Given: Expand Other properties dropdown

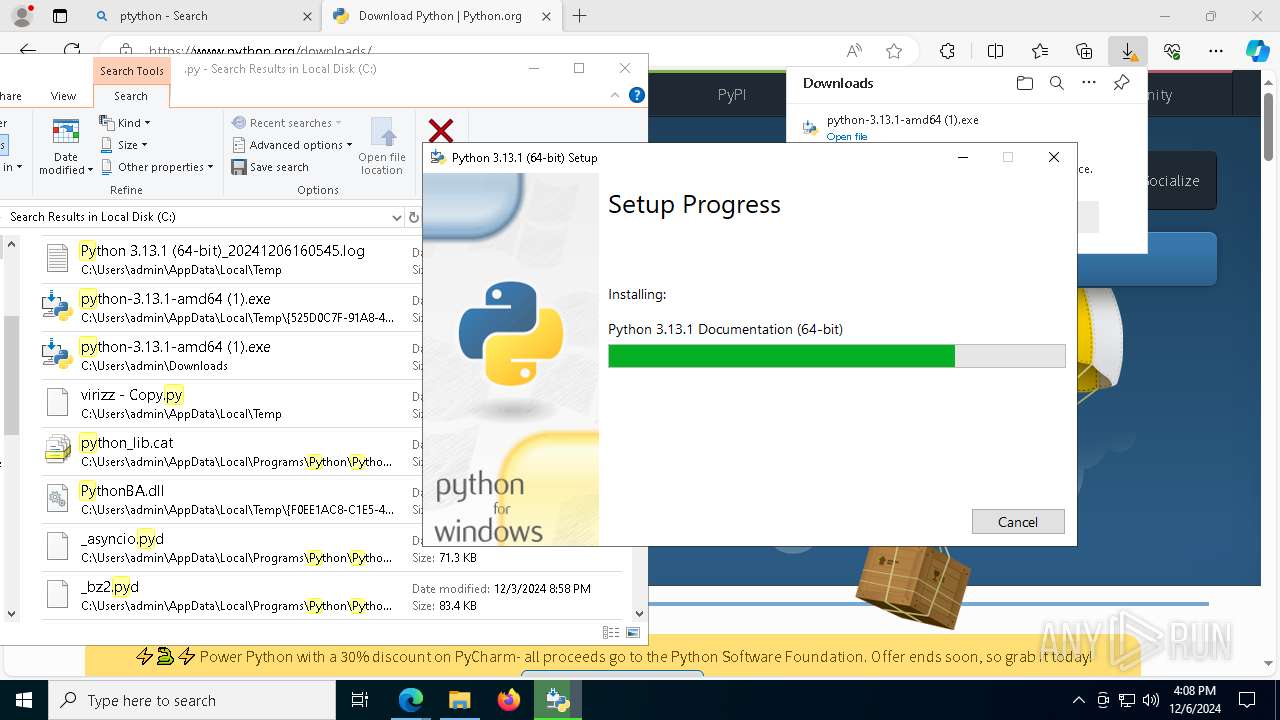Looking at the screenshot, I should click(x=157, y=167).
